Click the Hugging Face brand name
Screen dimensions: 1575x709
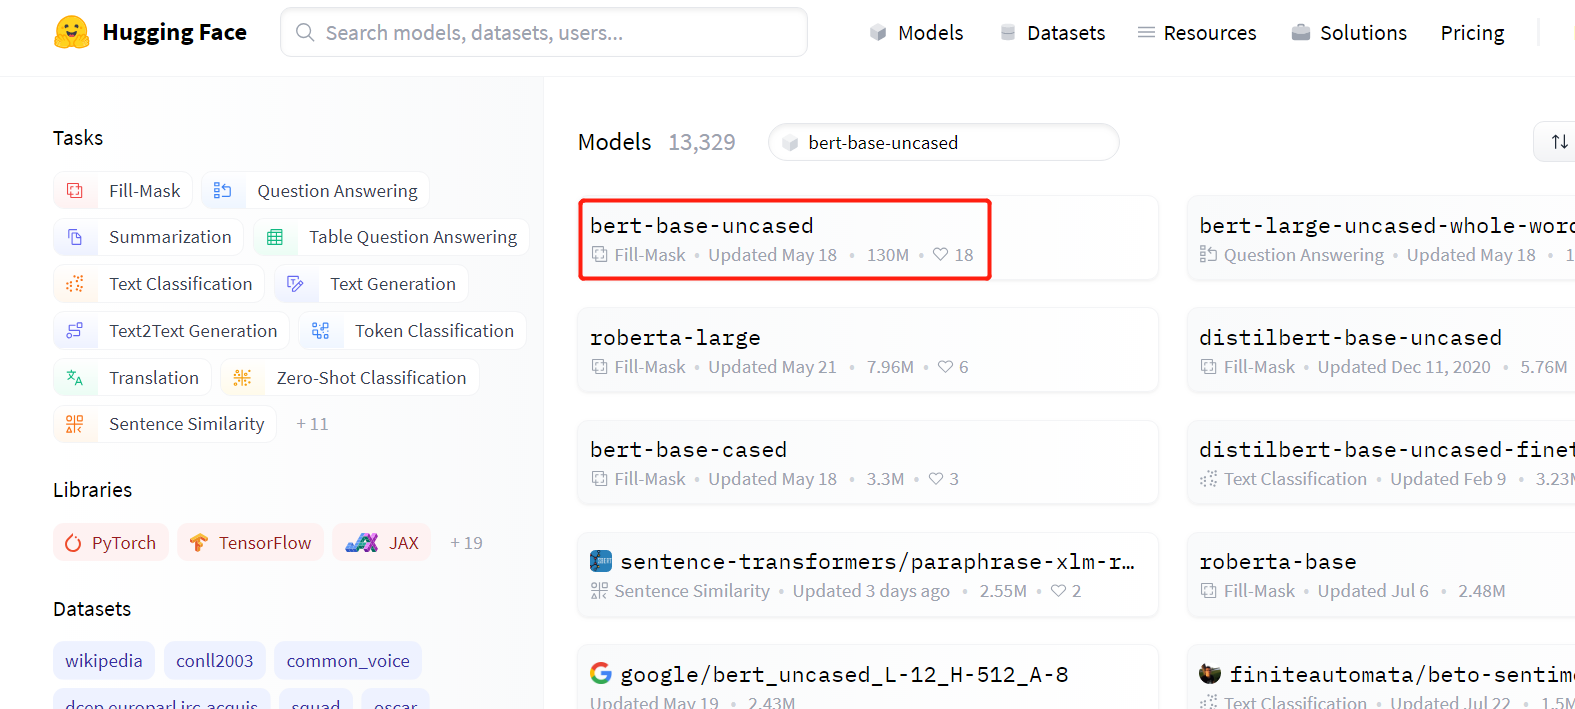[x=174, y=32]
